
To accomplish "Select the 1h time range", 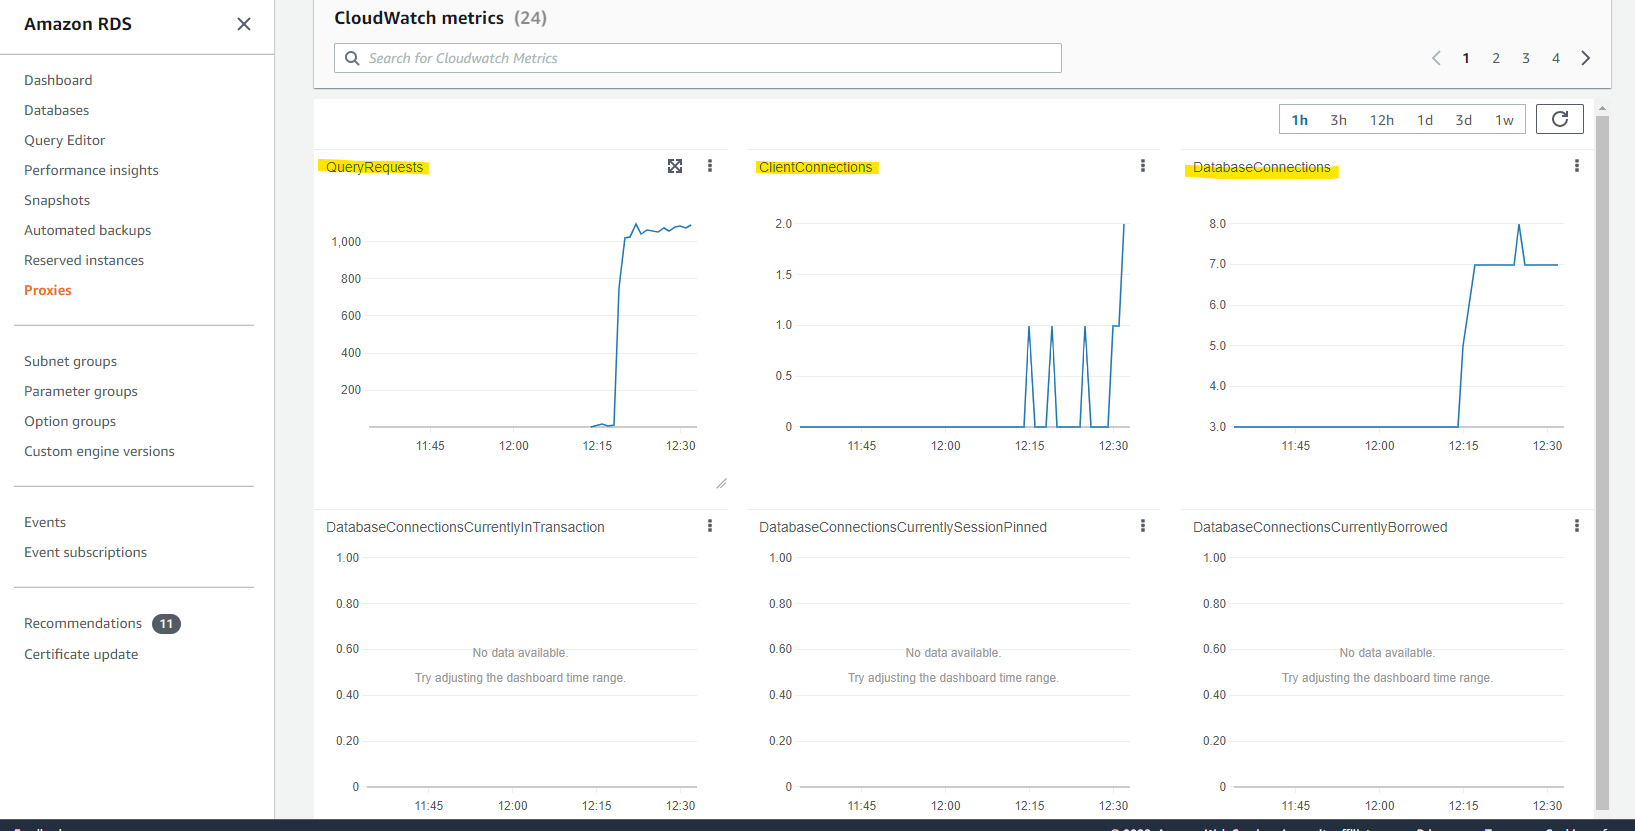I will [x=1300, y=120].
